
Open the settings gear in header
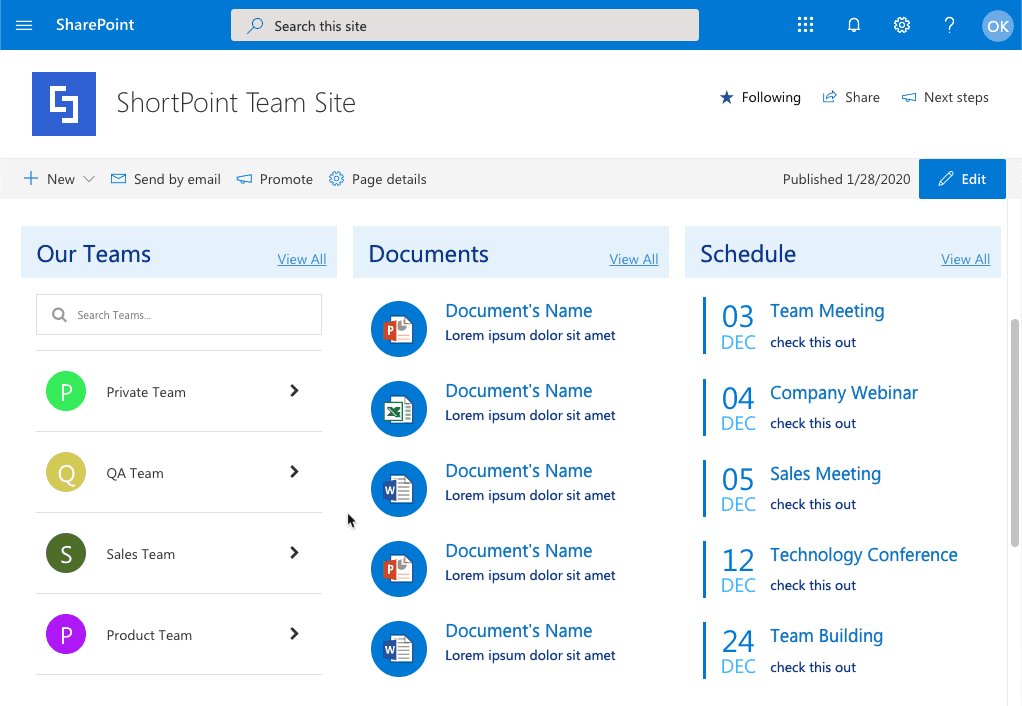[902, 26]
